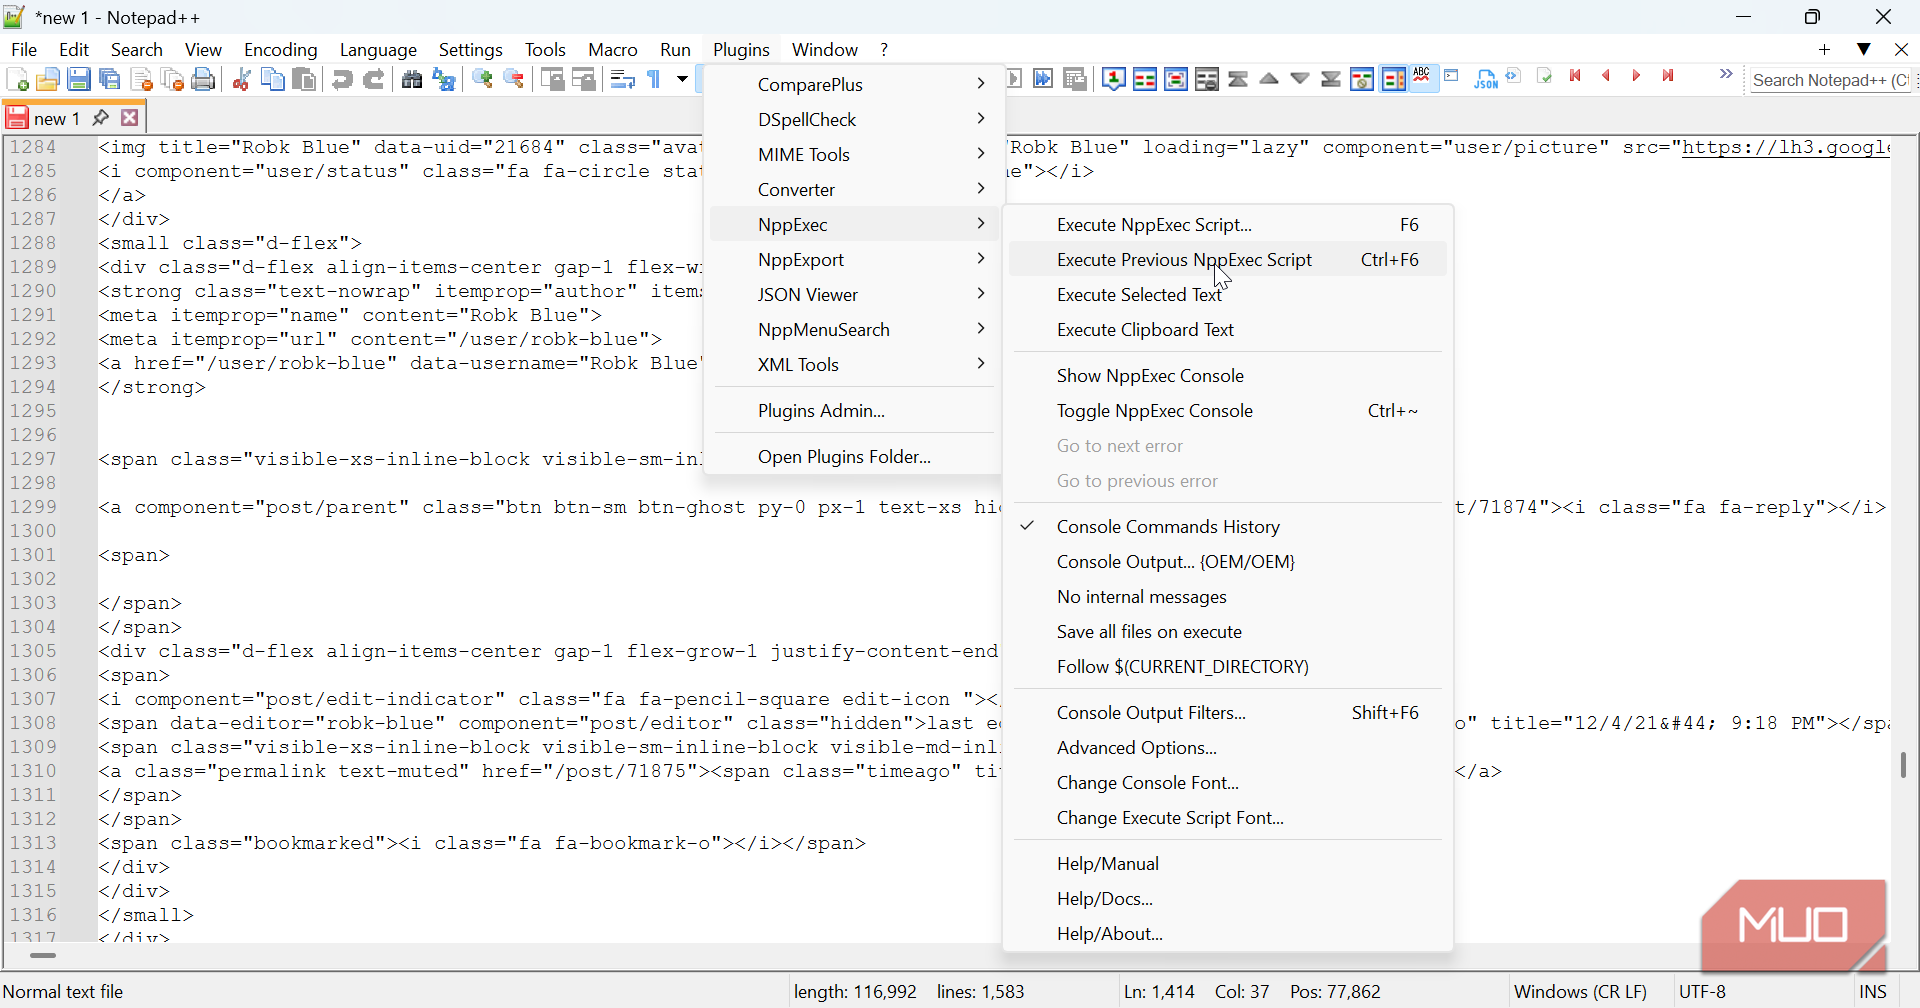This screenshot has width=1920, height=1008.
Task: Toggle the spell check ABC icon
Action: [x=1423, y=76]
